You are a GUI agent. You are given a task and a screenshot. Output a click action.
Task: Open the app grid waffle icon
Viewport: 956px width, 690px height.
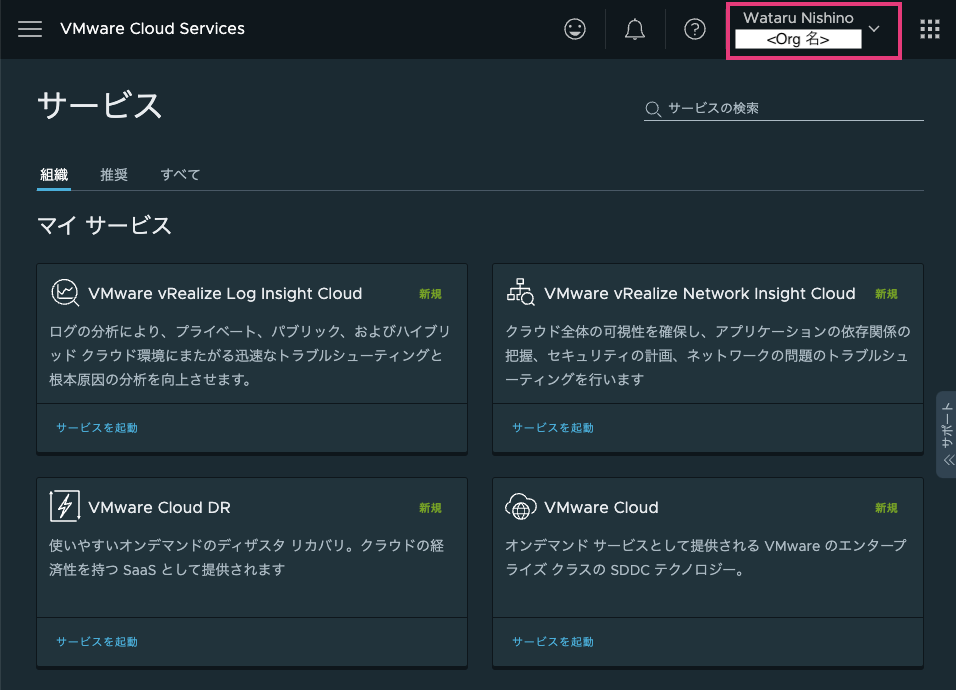click(x=930, y=28)
